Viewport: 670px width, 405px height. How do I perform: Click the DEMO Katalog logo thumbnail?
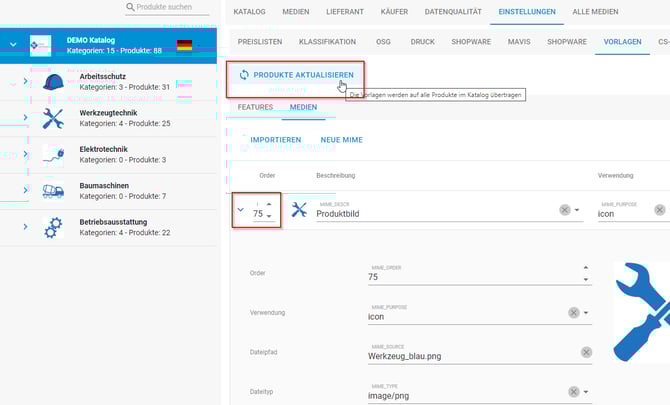click(41, 45)
